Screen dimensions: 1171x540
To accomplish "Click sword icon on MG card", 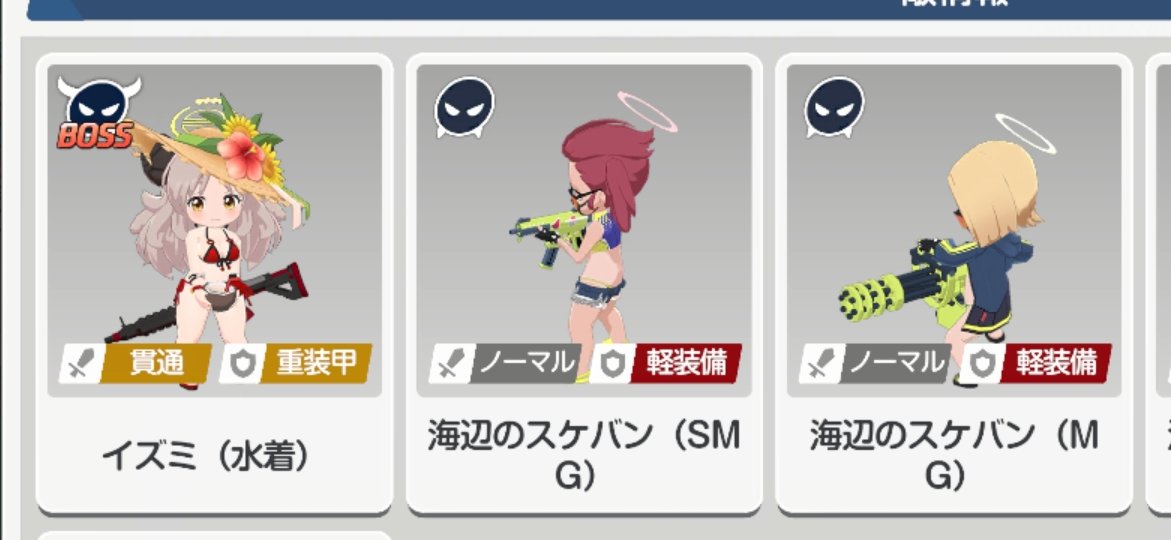I will pos(820,364).
